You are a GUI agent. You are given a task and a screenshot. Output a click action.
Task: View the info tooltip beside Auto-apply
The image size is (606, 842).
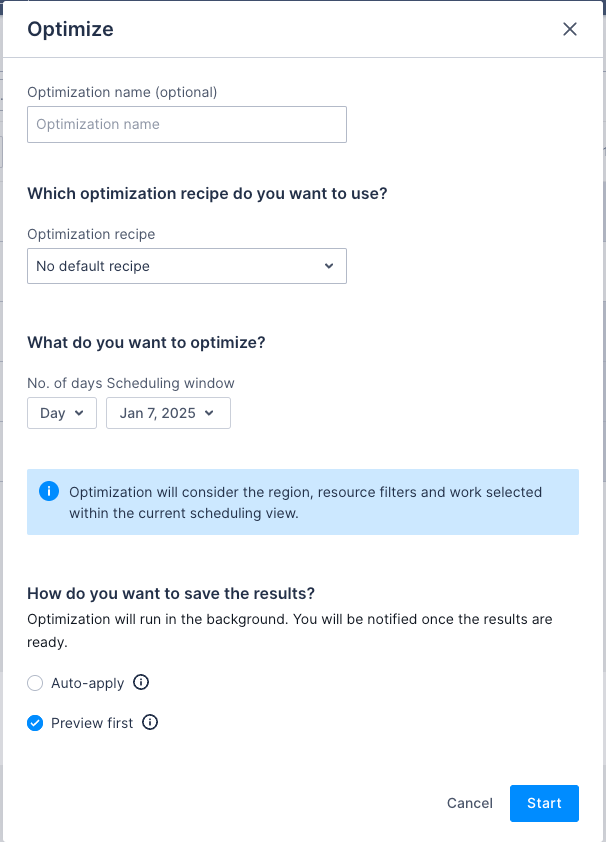click(141, 683)
